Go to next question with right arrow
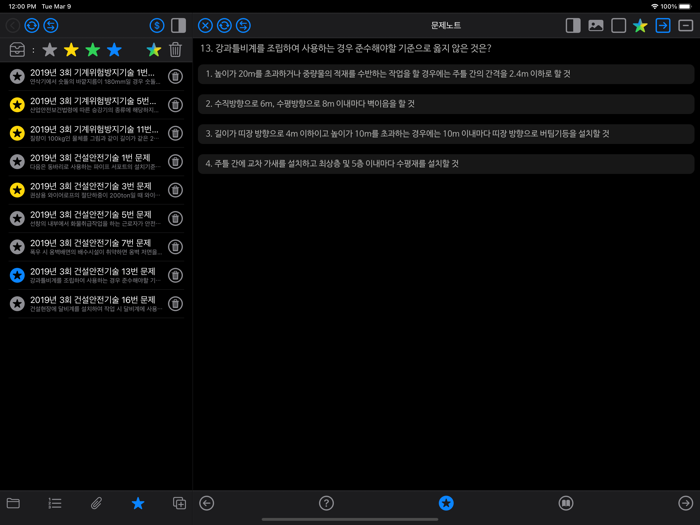 point(685,503)
